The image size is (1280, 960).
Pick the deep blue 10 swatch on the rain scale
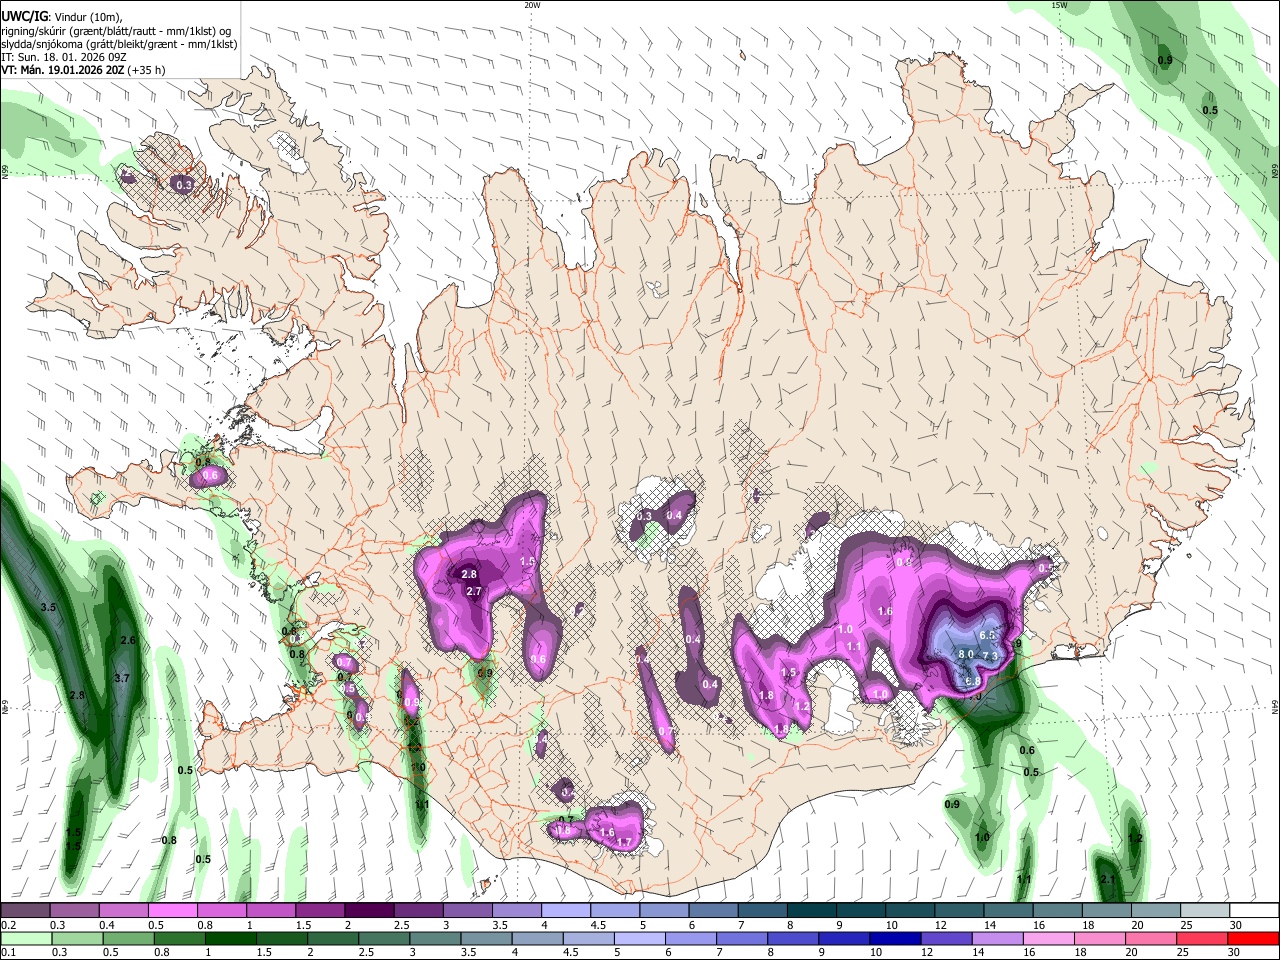coord(893,938)
